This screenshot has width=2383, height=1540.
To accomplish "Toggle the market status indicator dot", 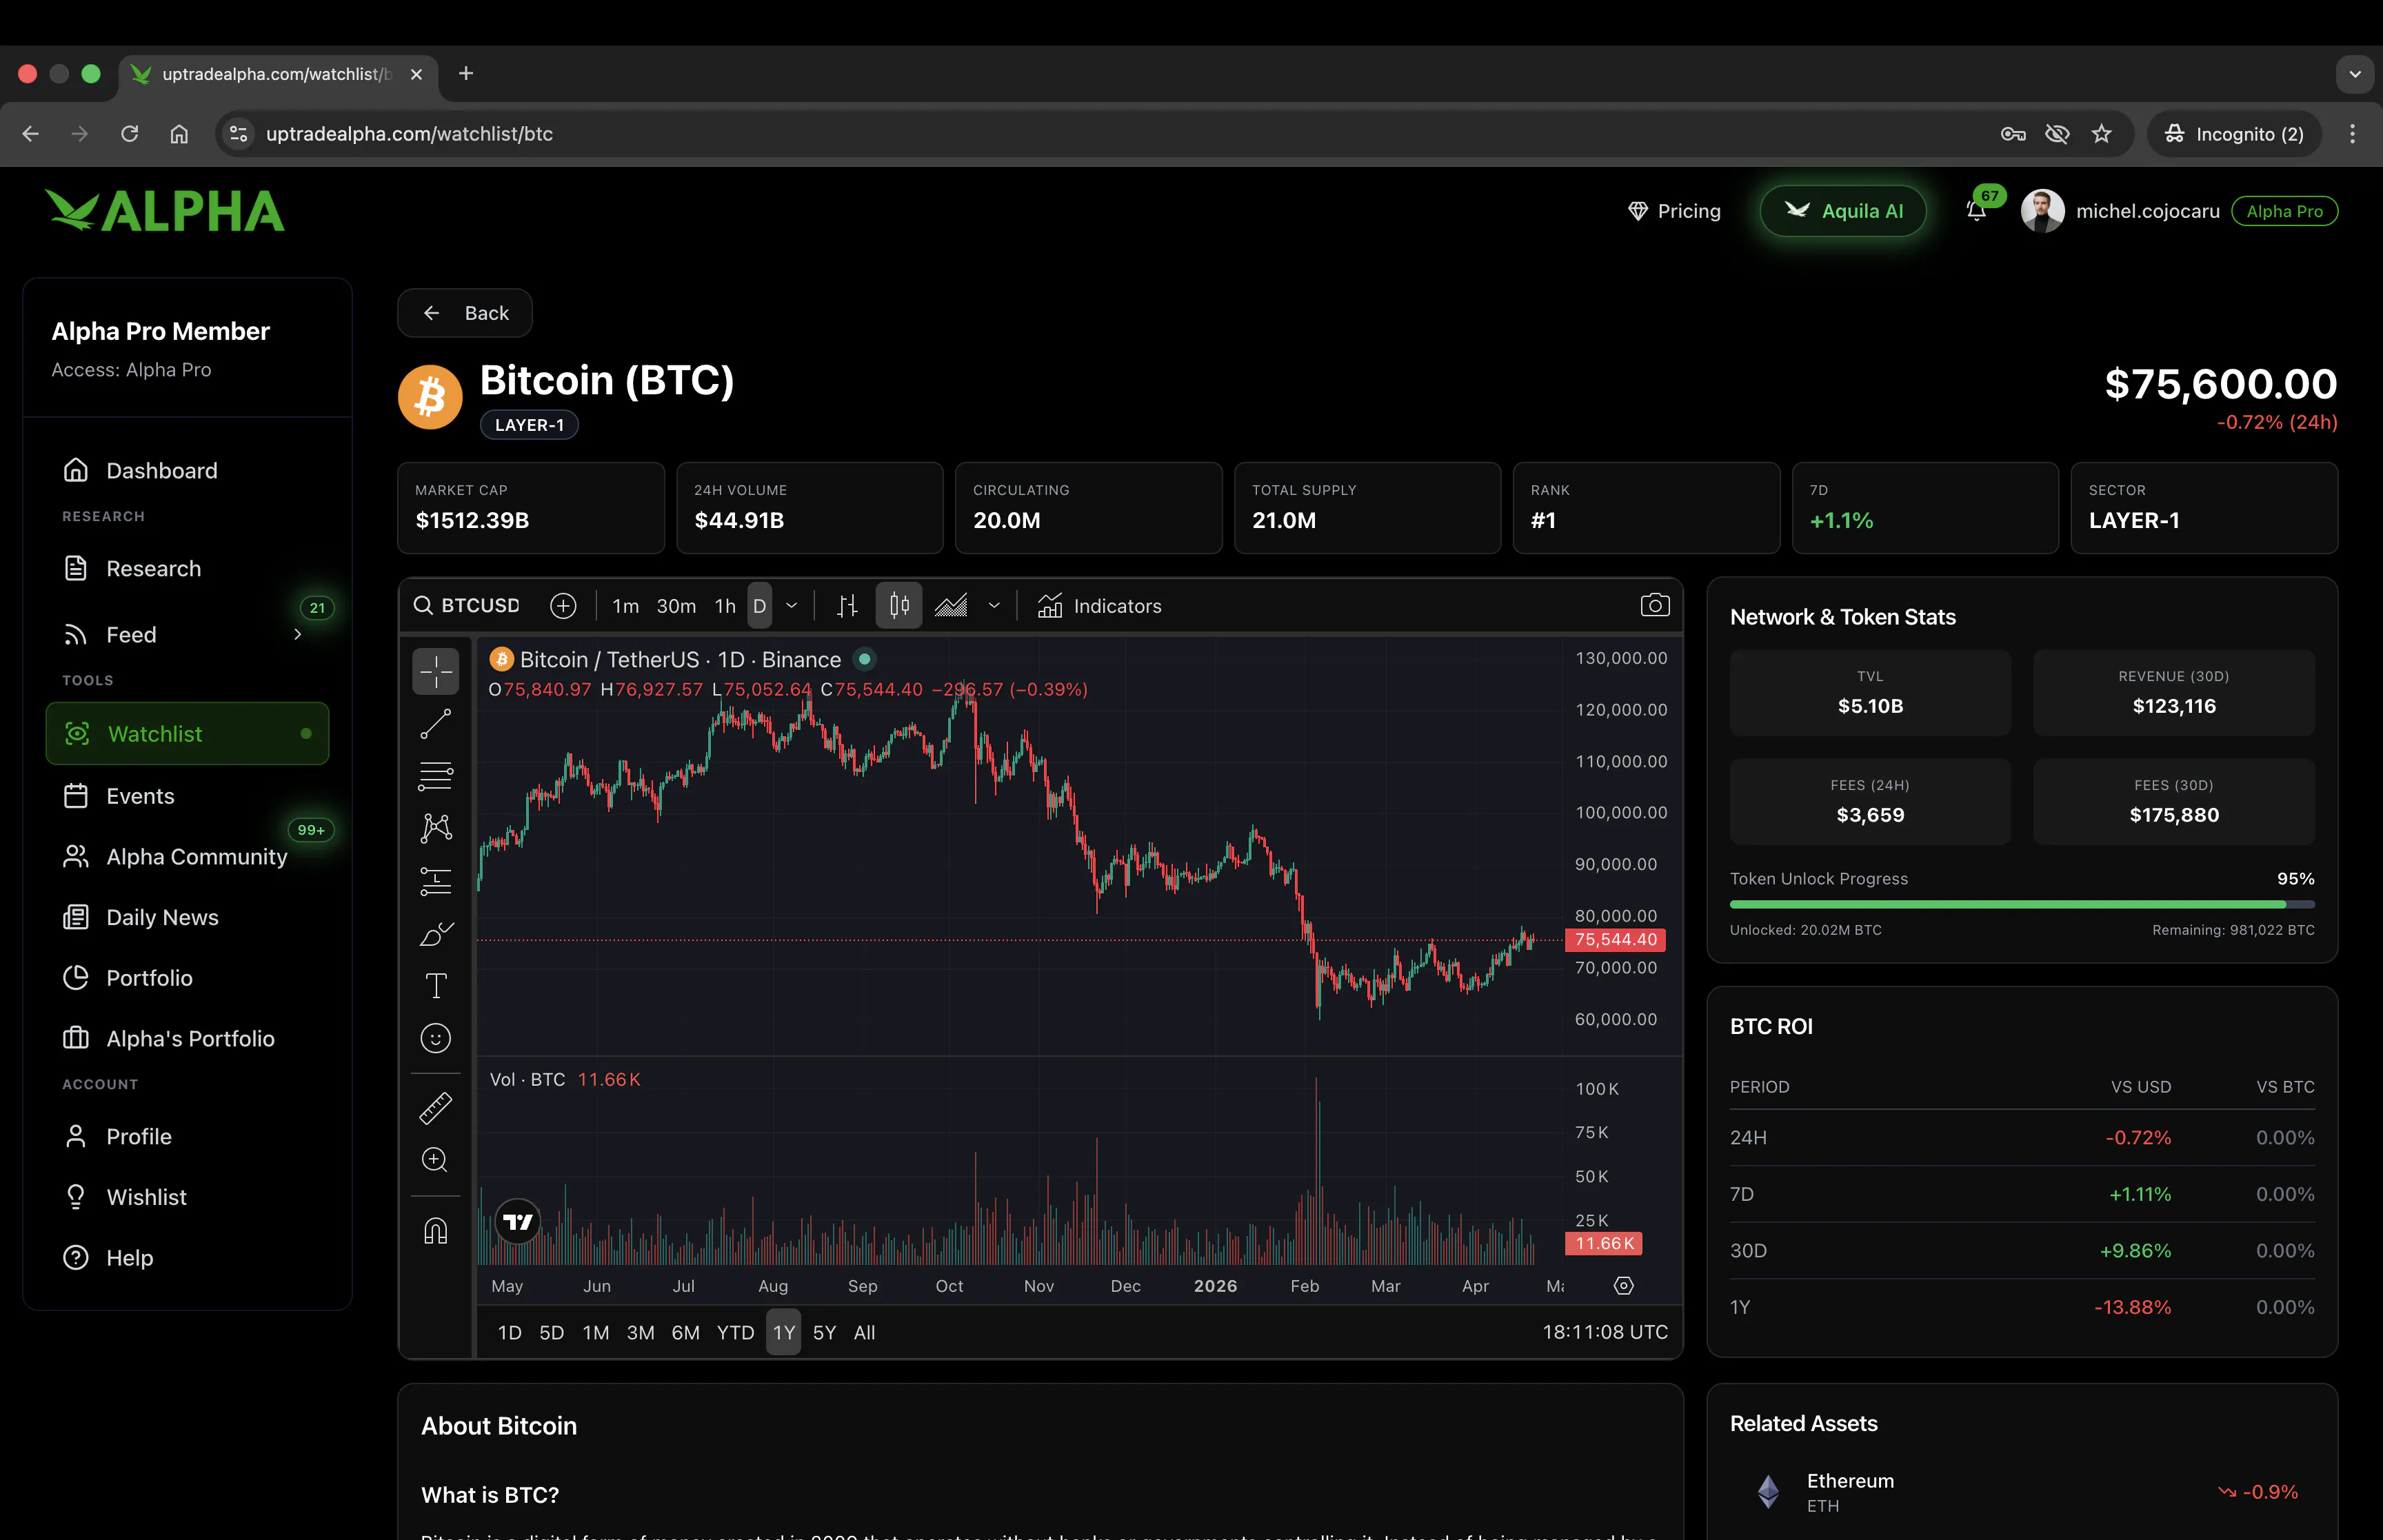I will [x=865, y=660].
